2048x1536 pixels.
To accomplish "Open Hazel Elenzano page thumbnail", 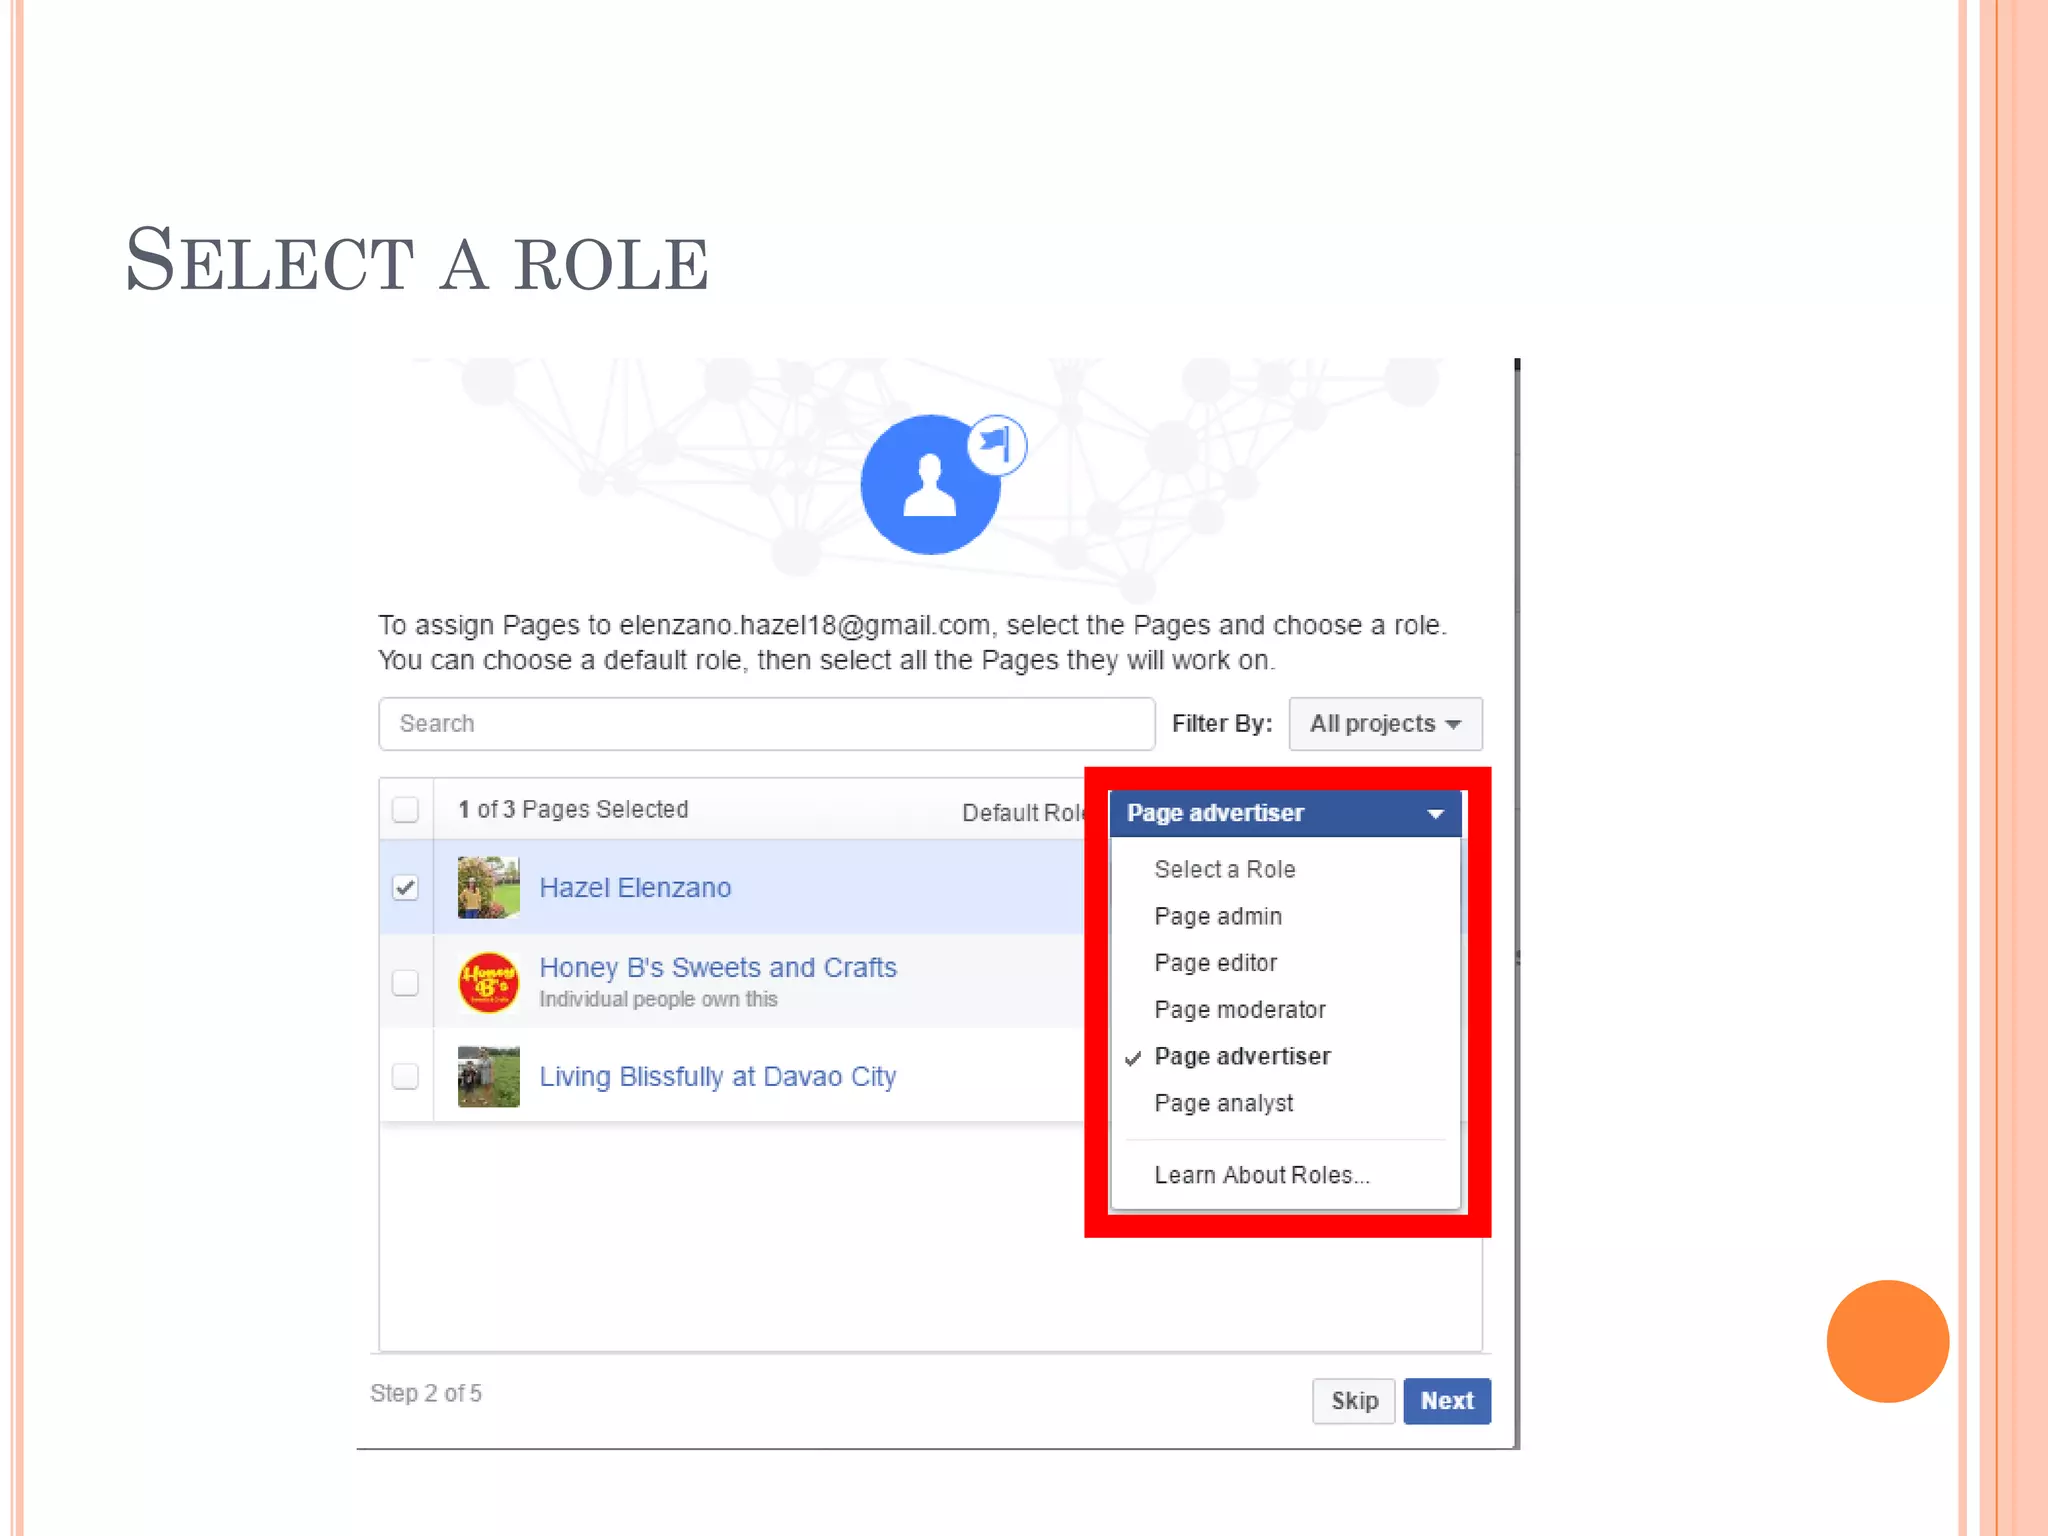I will (x=488, y=887).
